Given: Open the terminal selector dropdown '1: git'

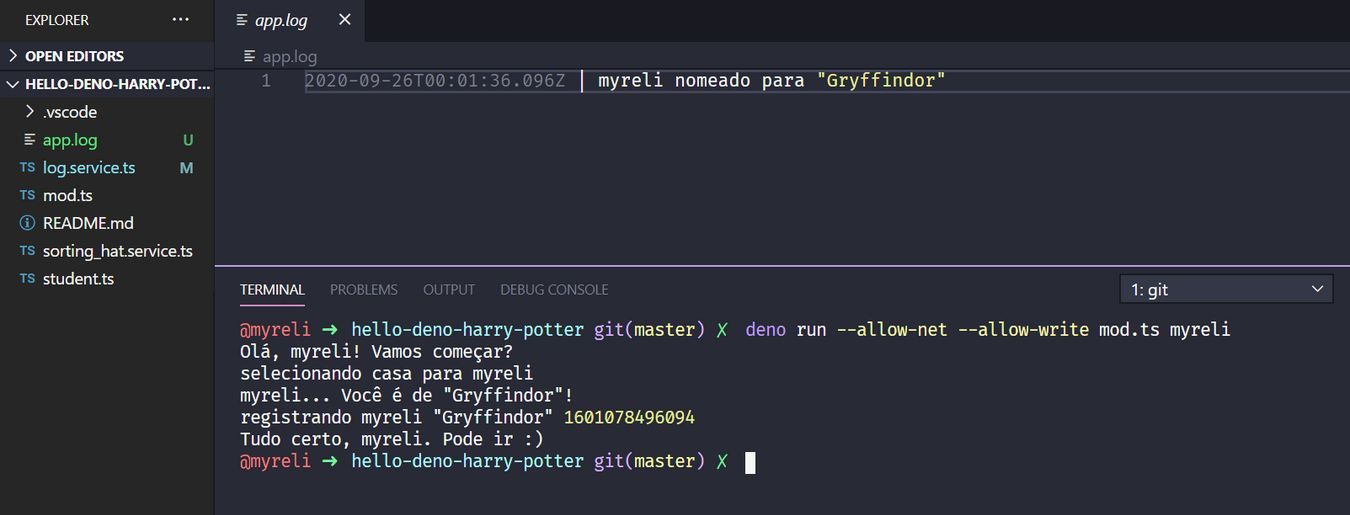Looking at the screenshot, I should (x=1226, y=290).
